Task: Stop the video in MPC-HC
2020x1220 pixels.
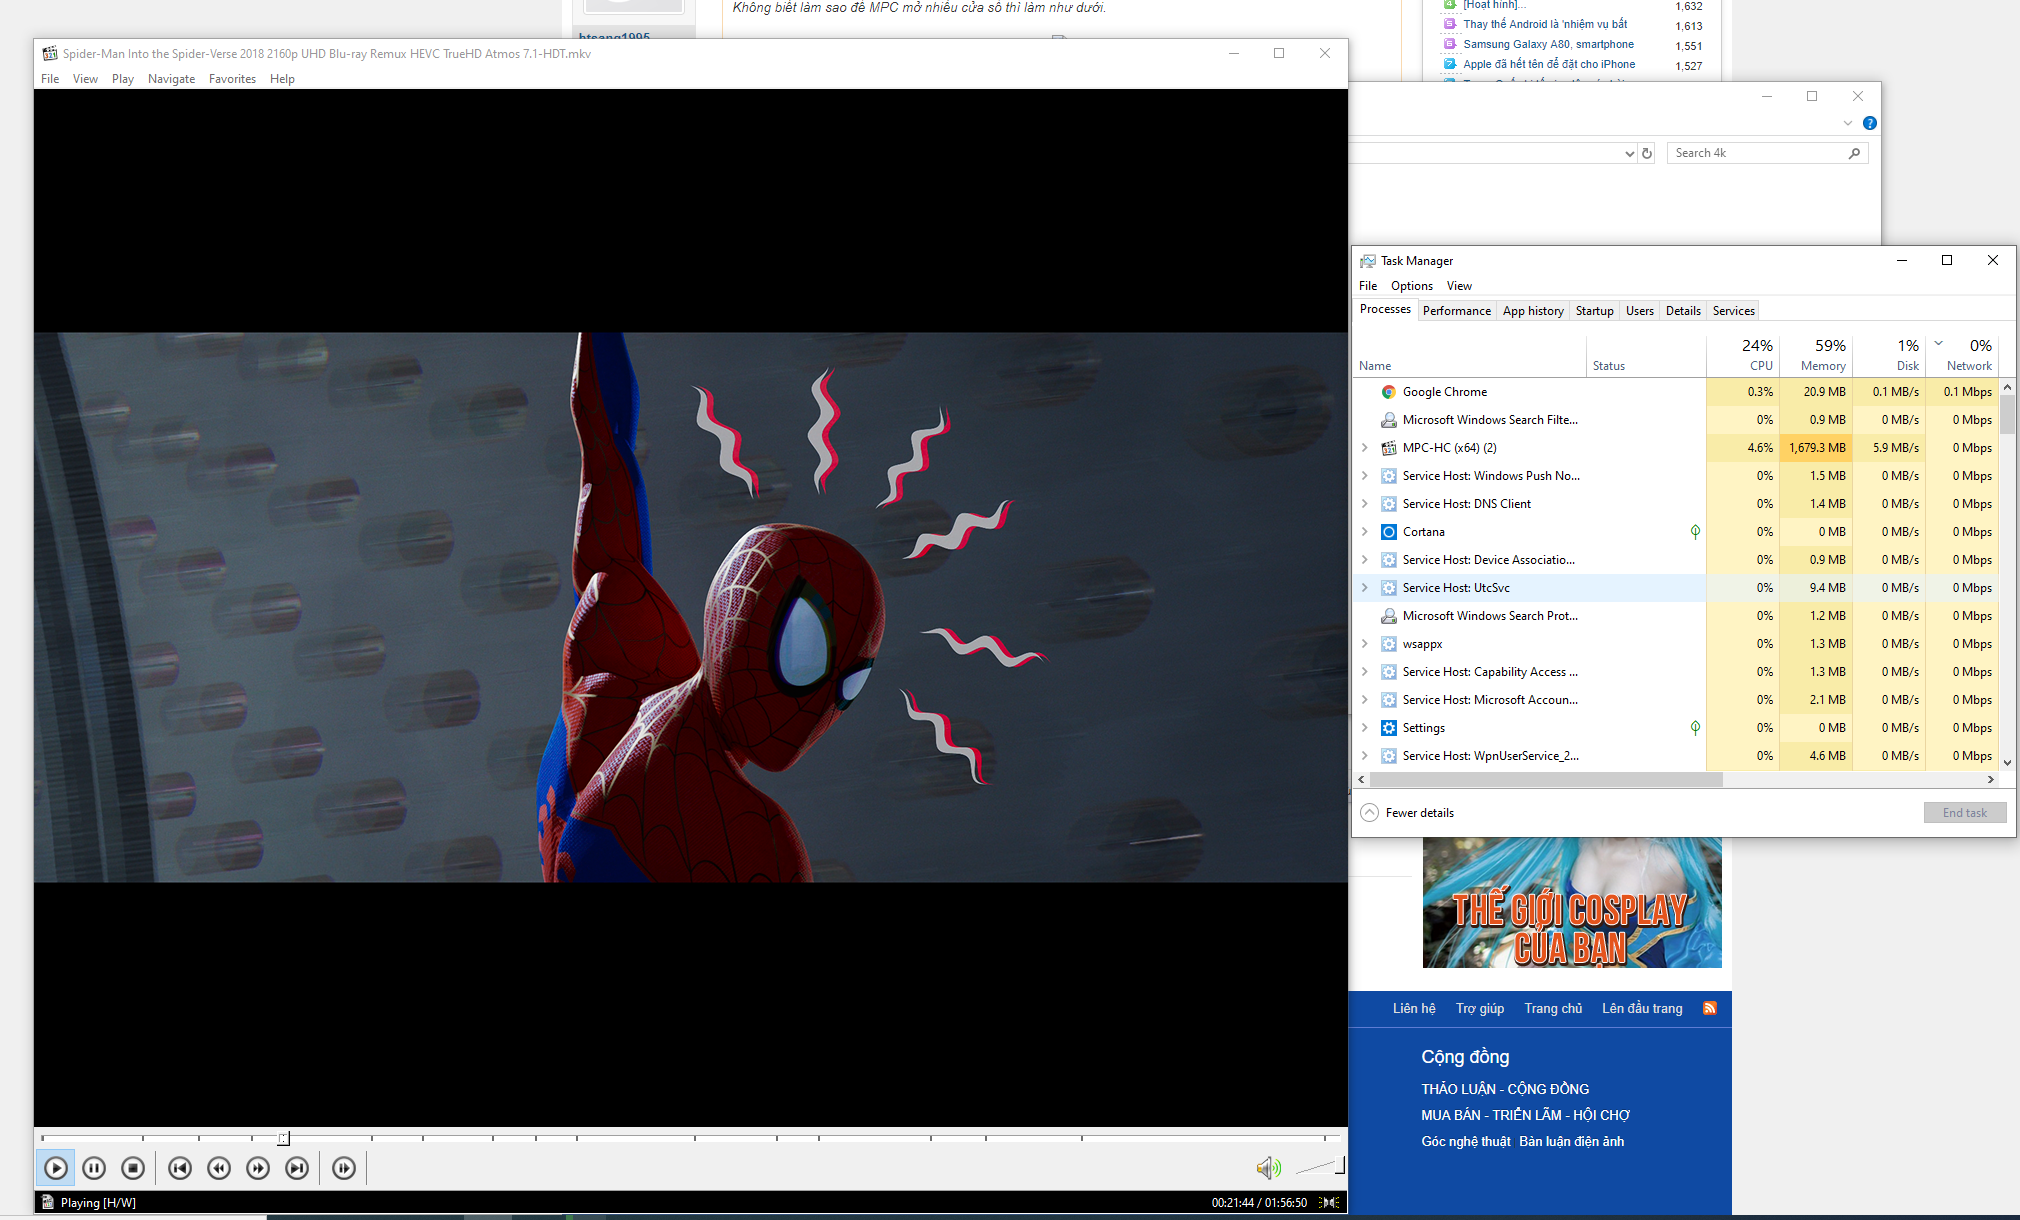Action: [x=133, y=1167]
